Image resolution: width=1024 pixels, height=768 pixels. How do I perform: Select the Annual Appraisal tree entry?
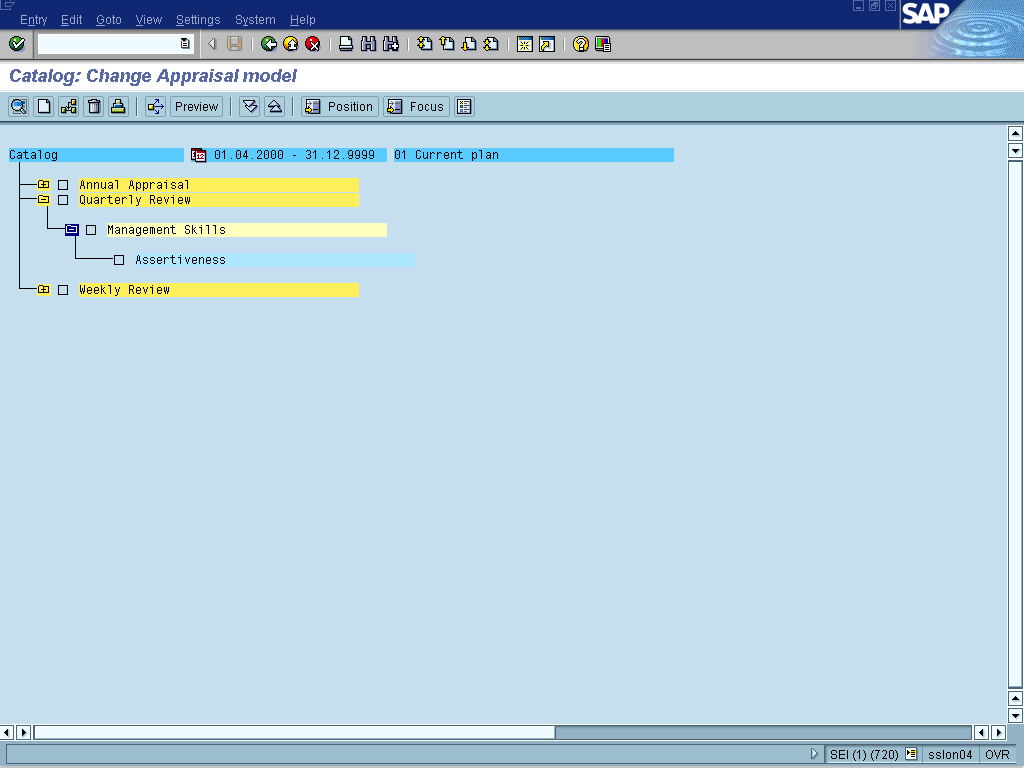[219, 185]
